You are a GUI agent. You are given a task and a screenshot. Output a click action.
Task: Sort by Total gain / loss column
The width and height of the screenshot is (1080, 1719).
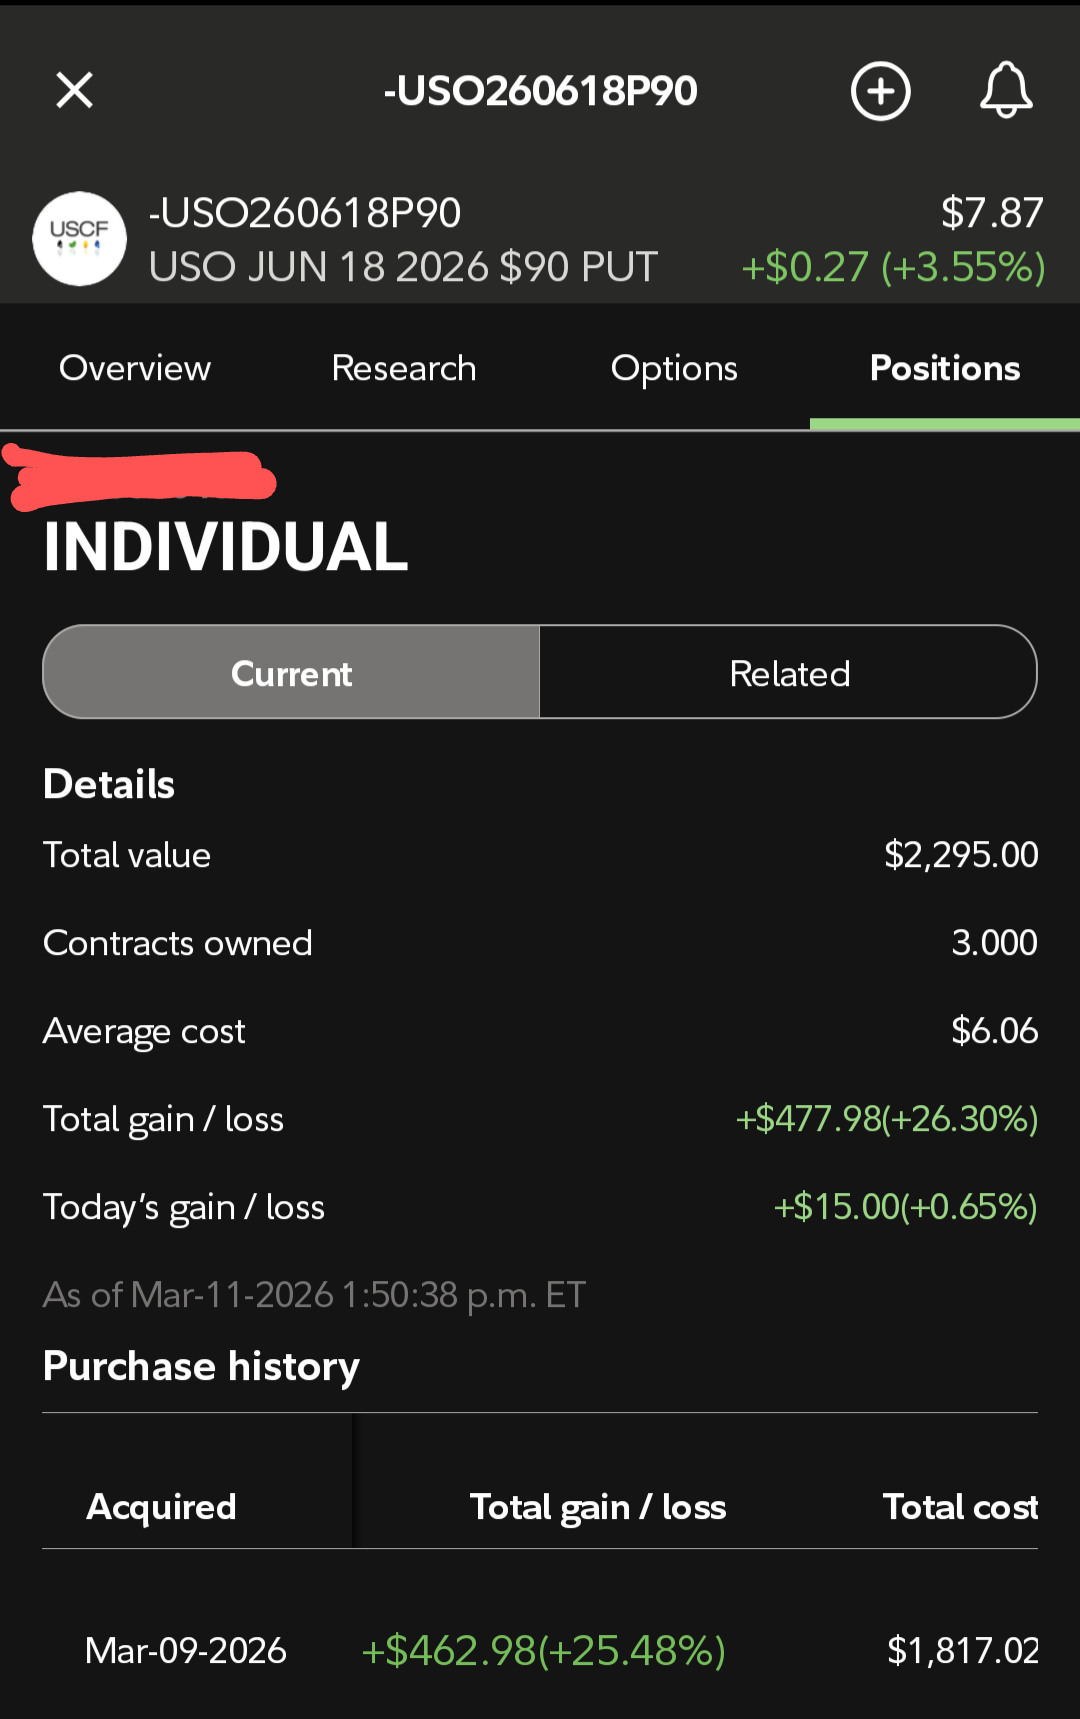point(598,1506)
